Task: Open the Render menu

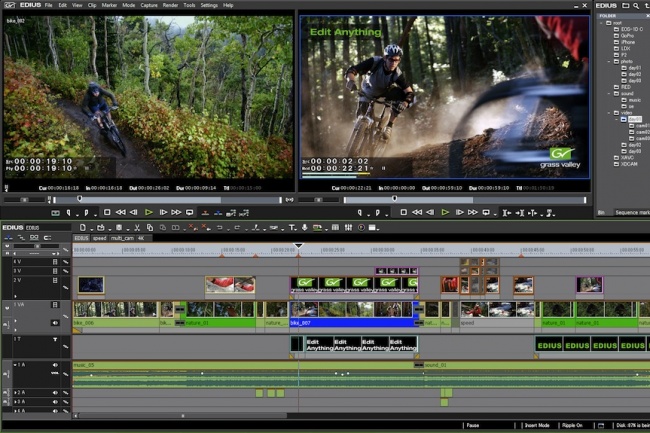Action: coord(170,5)
